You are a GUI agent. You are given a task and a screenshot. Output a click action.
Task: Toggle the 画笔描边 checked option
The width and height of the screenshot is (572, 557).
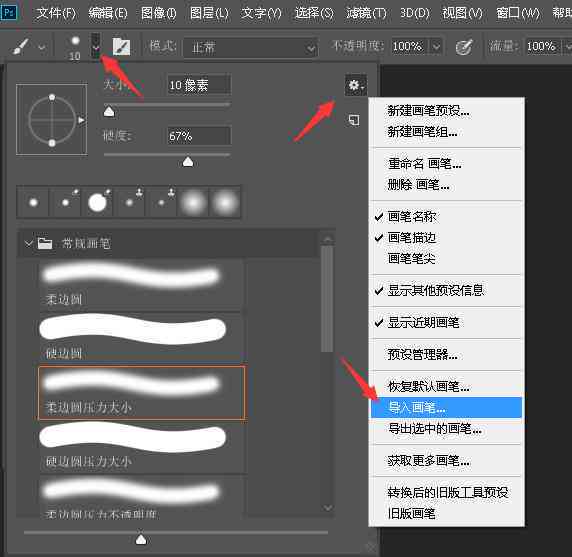click(x=447, y=238)
